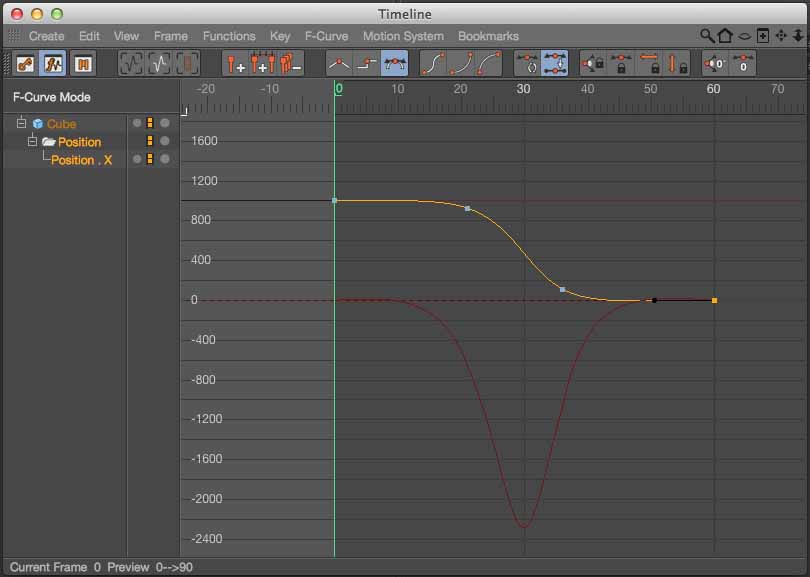This screenshot has height=577, width=810.
Task: Toggle Lock Time horizontal bar padlock
Action: pos(649,64)
